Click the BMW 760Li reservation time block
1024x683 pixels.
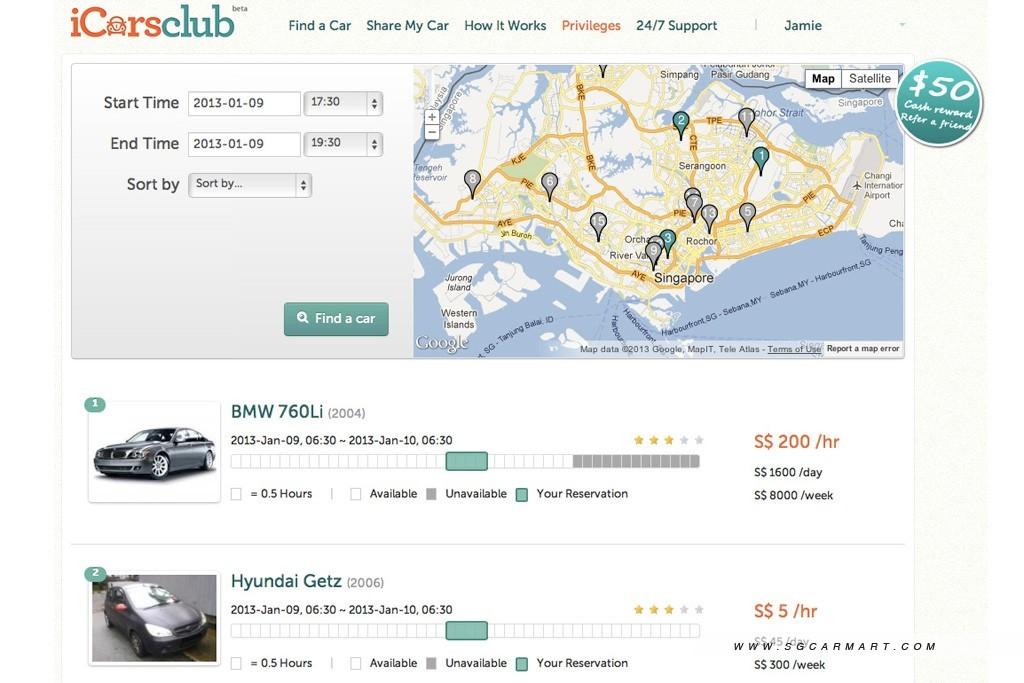coord(466,461)
